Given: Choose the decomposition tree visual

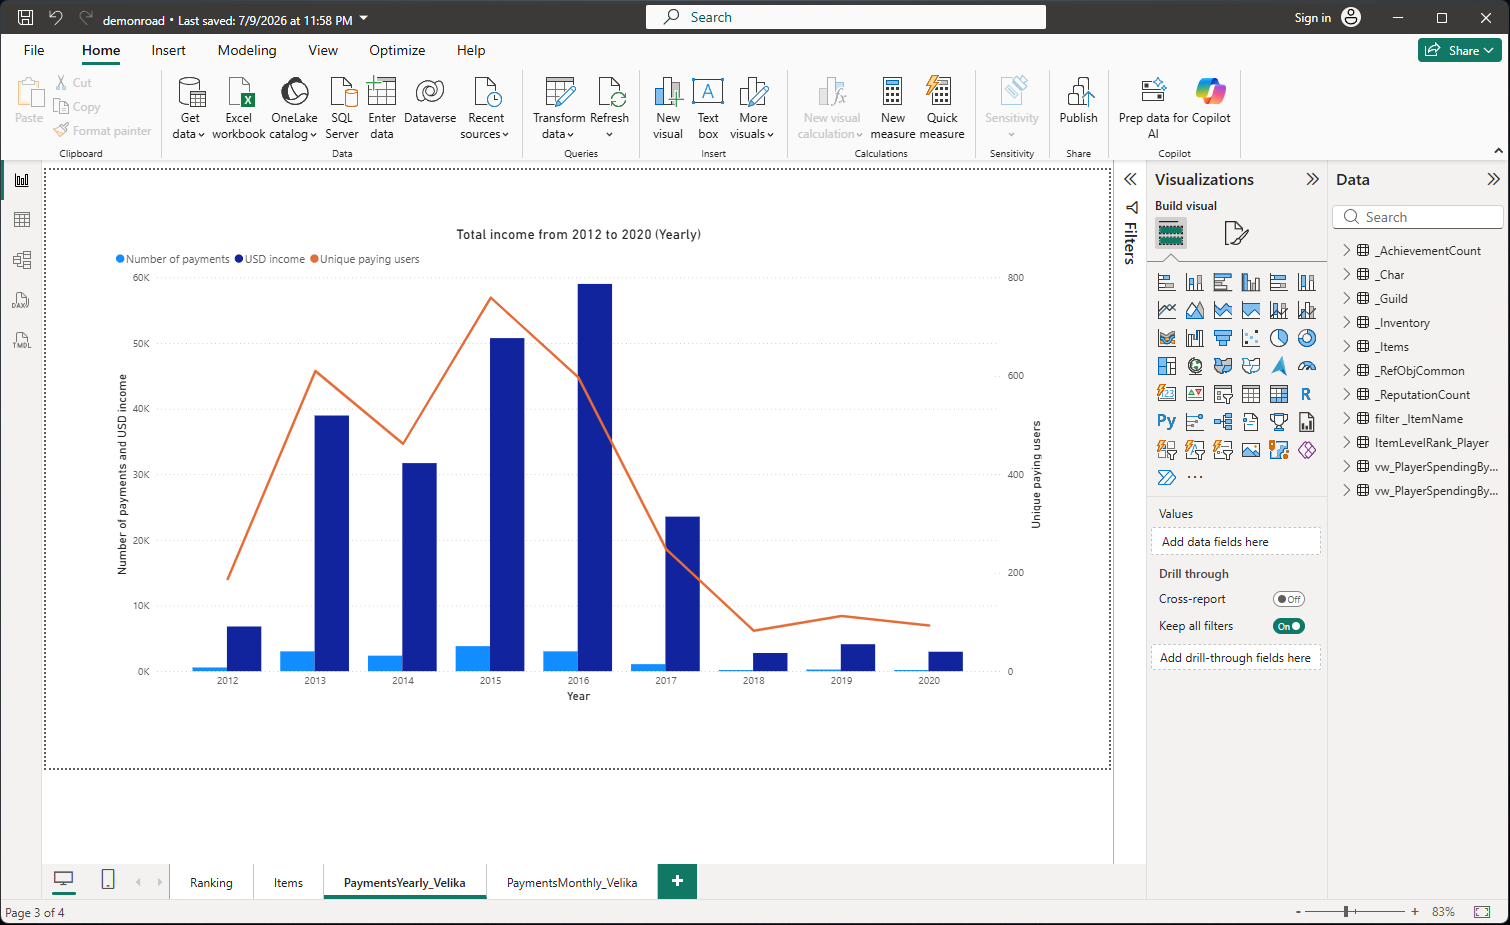Looking at the screenshot, I should 1222,422.
